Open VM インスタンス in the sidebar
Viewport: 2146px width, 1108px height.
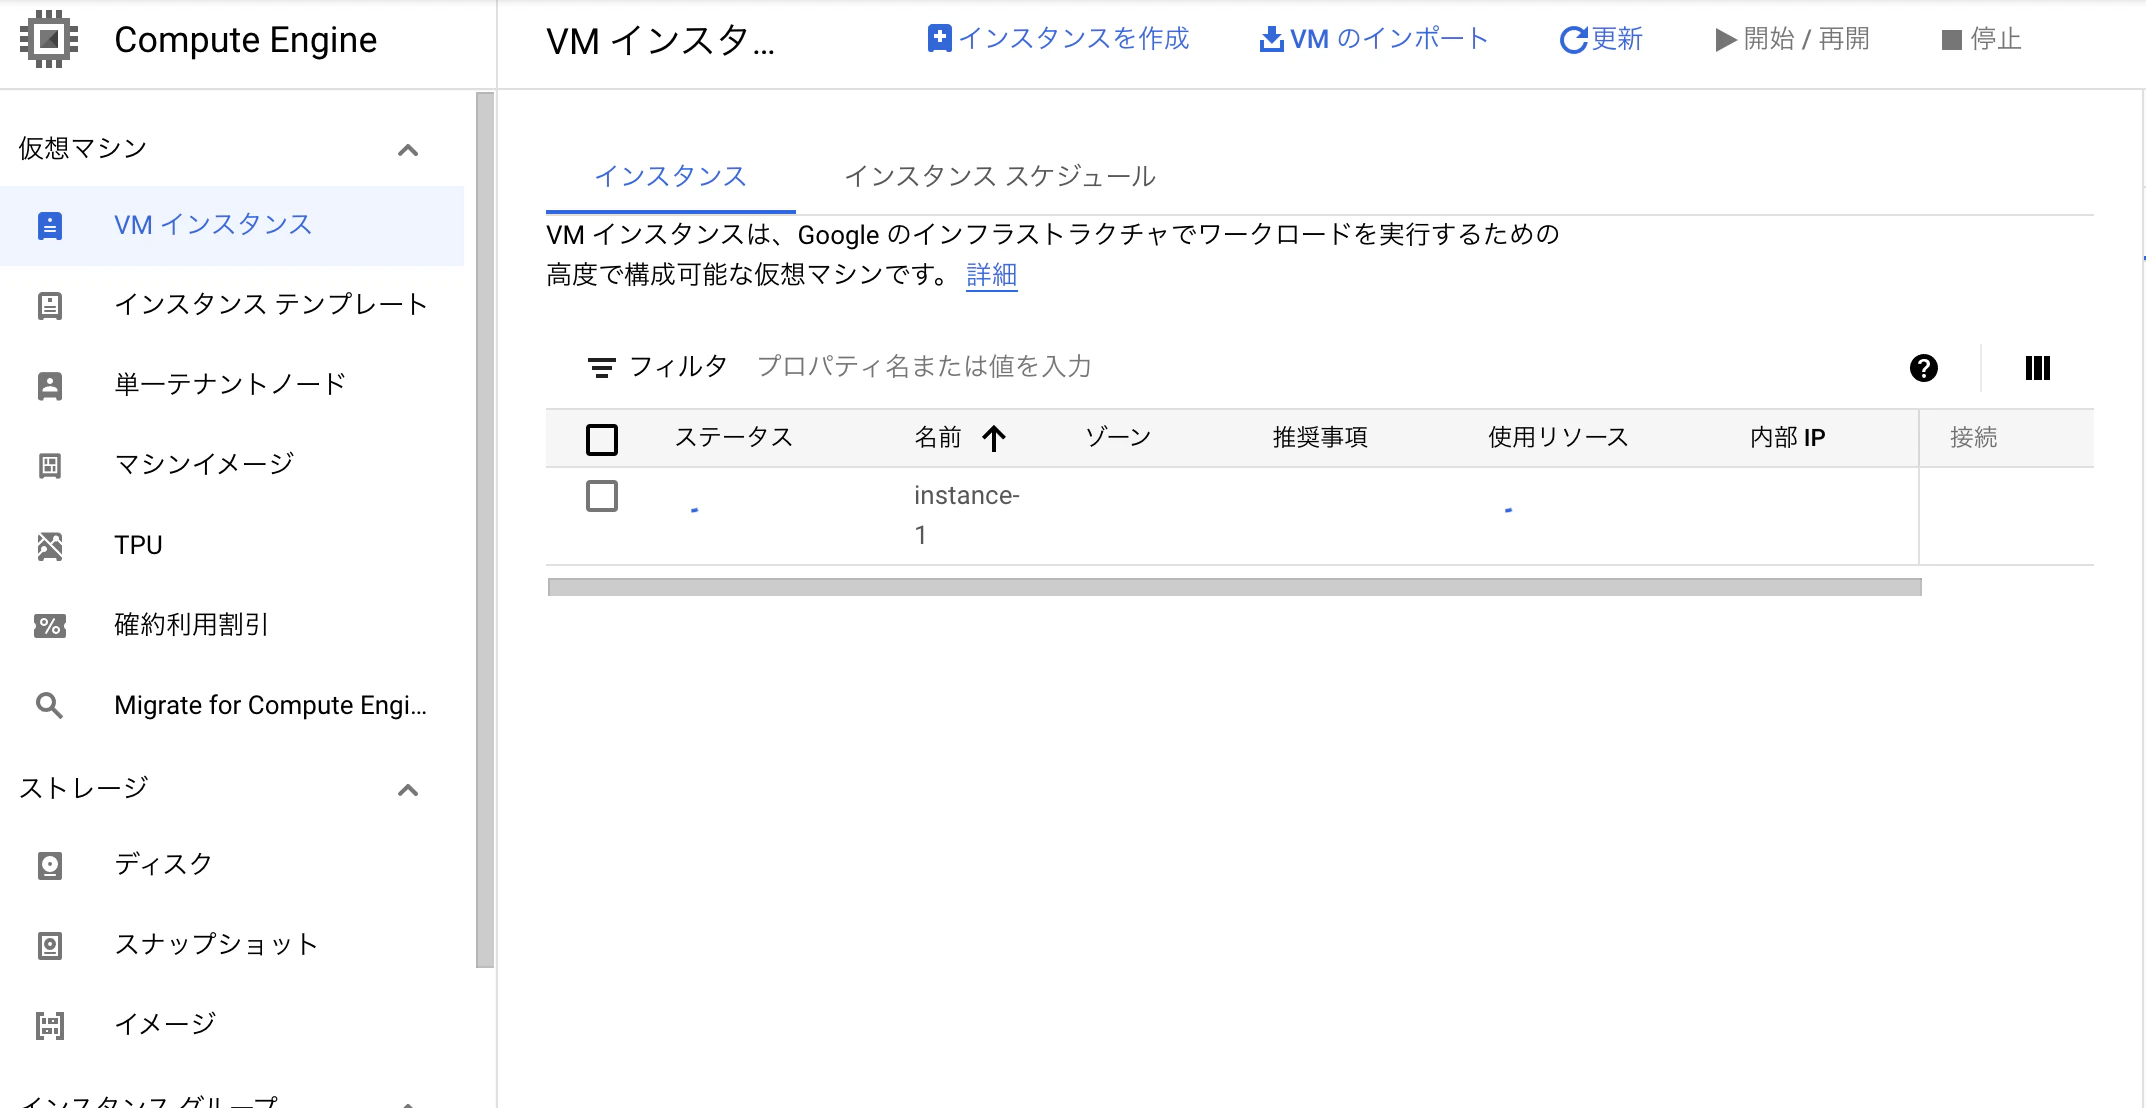point(232,226)
